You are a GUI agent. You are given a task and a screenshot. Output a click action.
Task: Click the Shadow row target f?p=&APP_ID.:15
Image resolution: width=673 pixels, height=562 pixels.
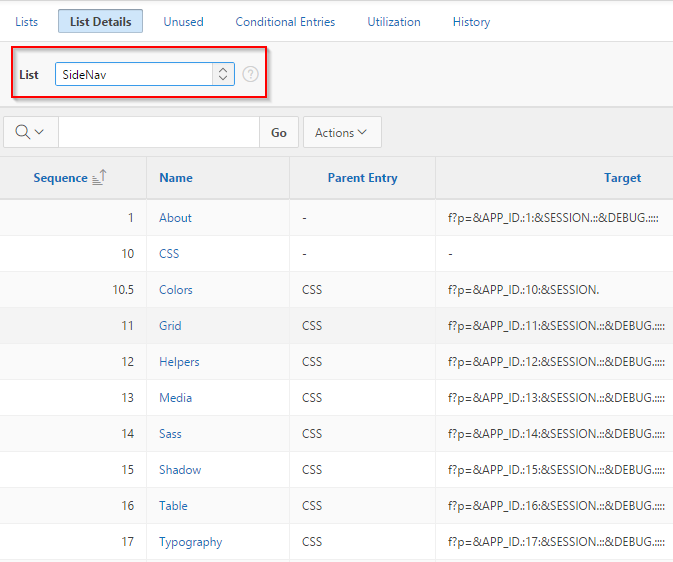tap(556, 470)
